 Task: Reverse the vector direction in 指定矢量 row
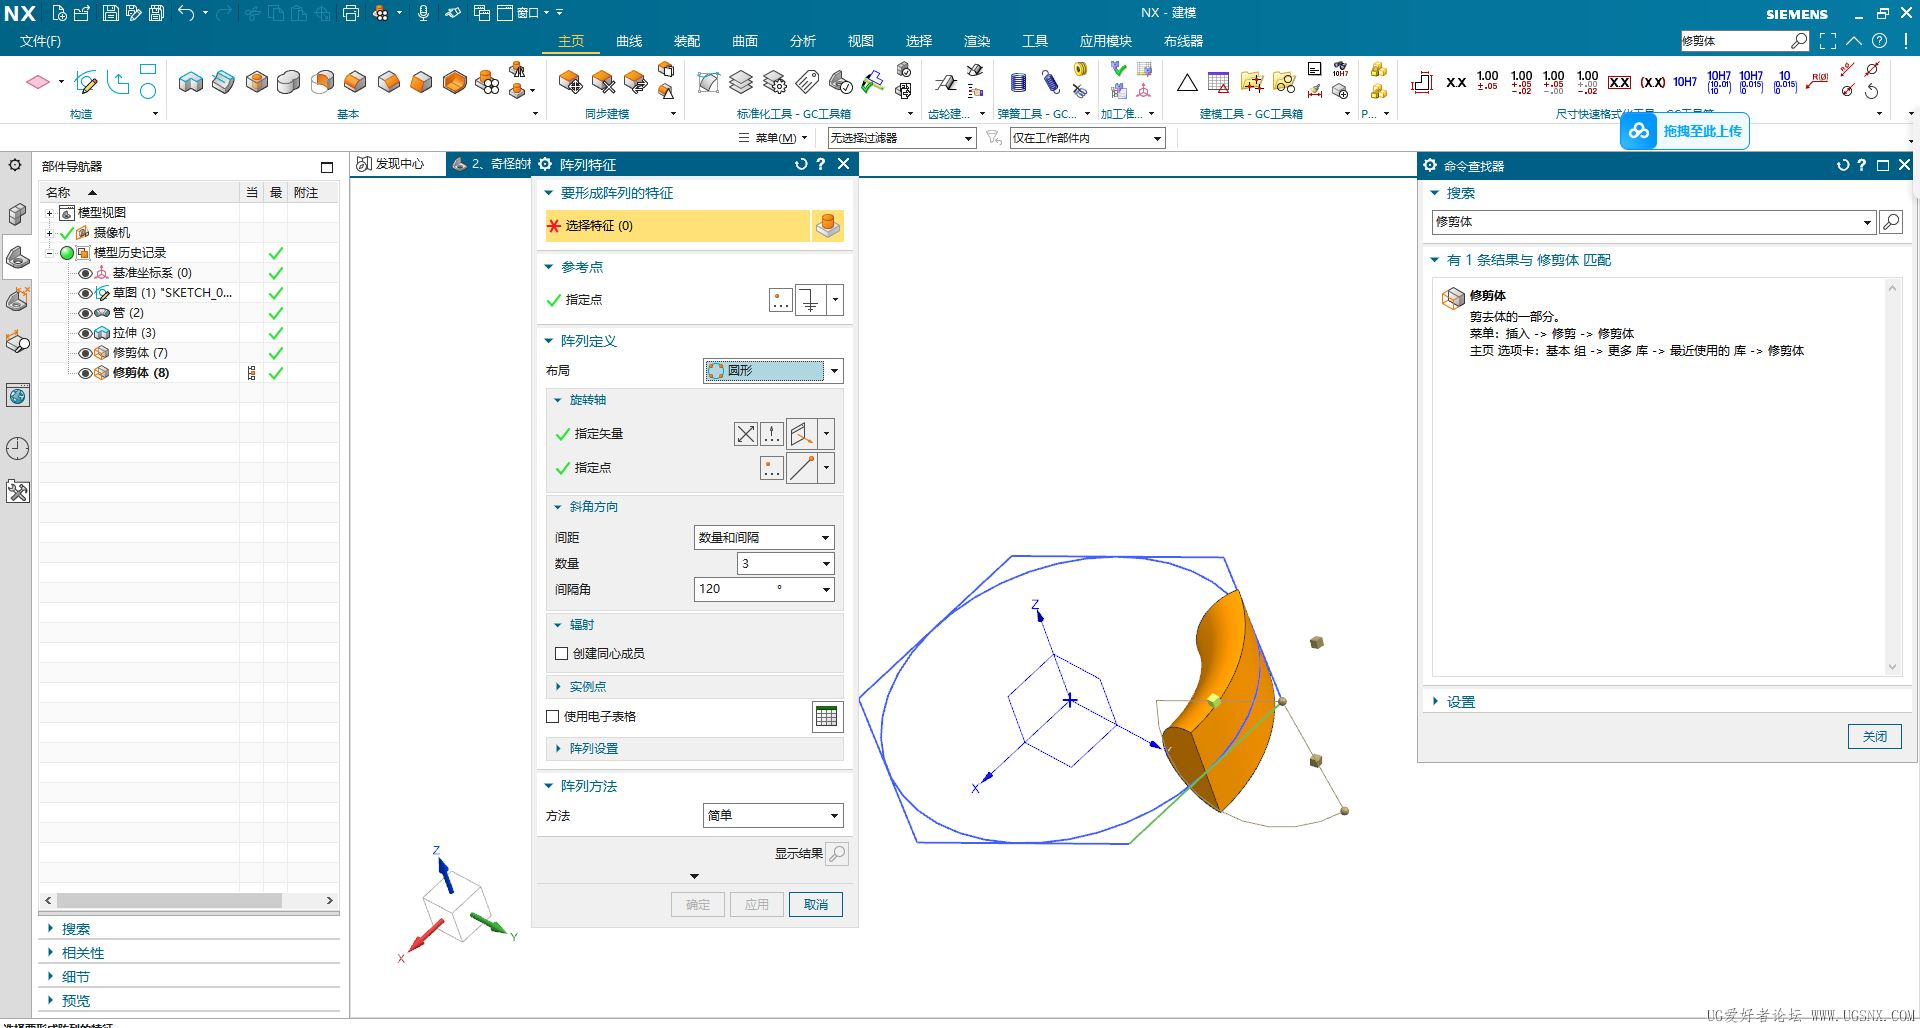coord(746,434)
